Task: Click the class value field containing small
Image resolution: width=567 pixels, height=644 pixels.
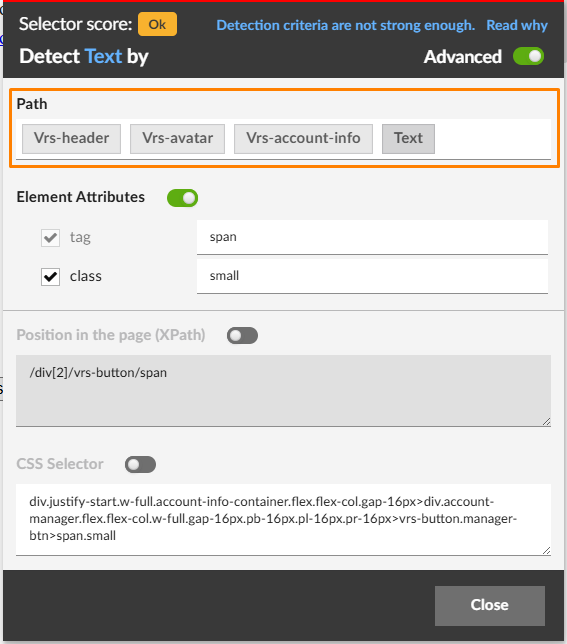Action: [x=372, y=276]
